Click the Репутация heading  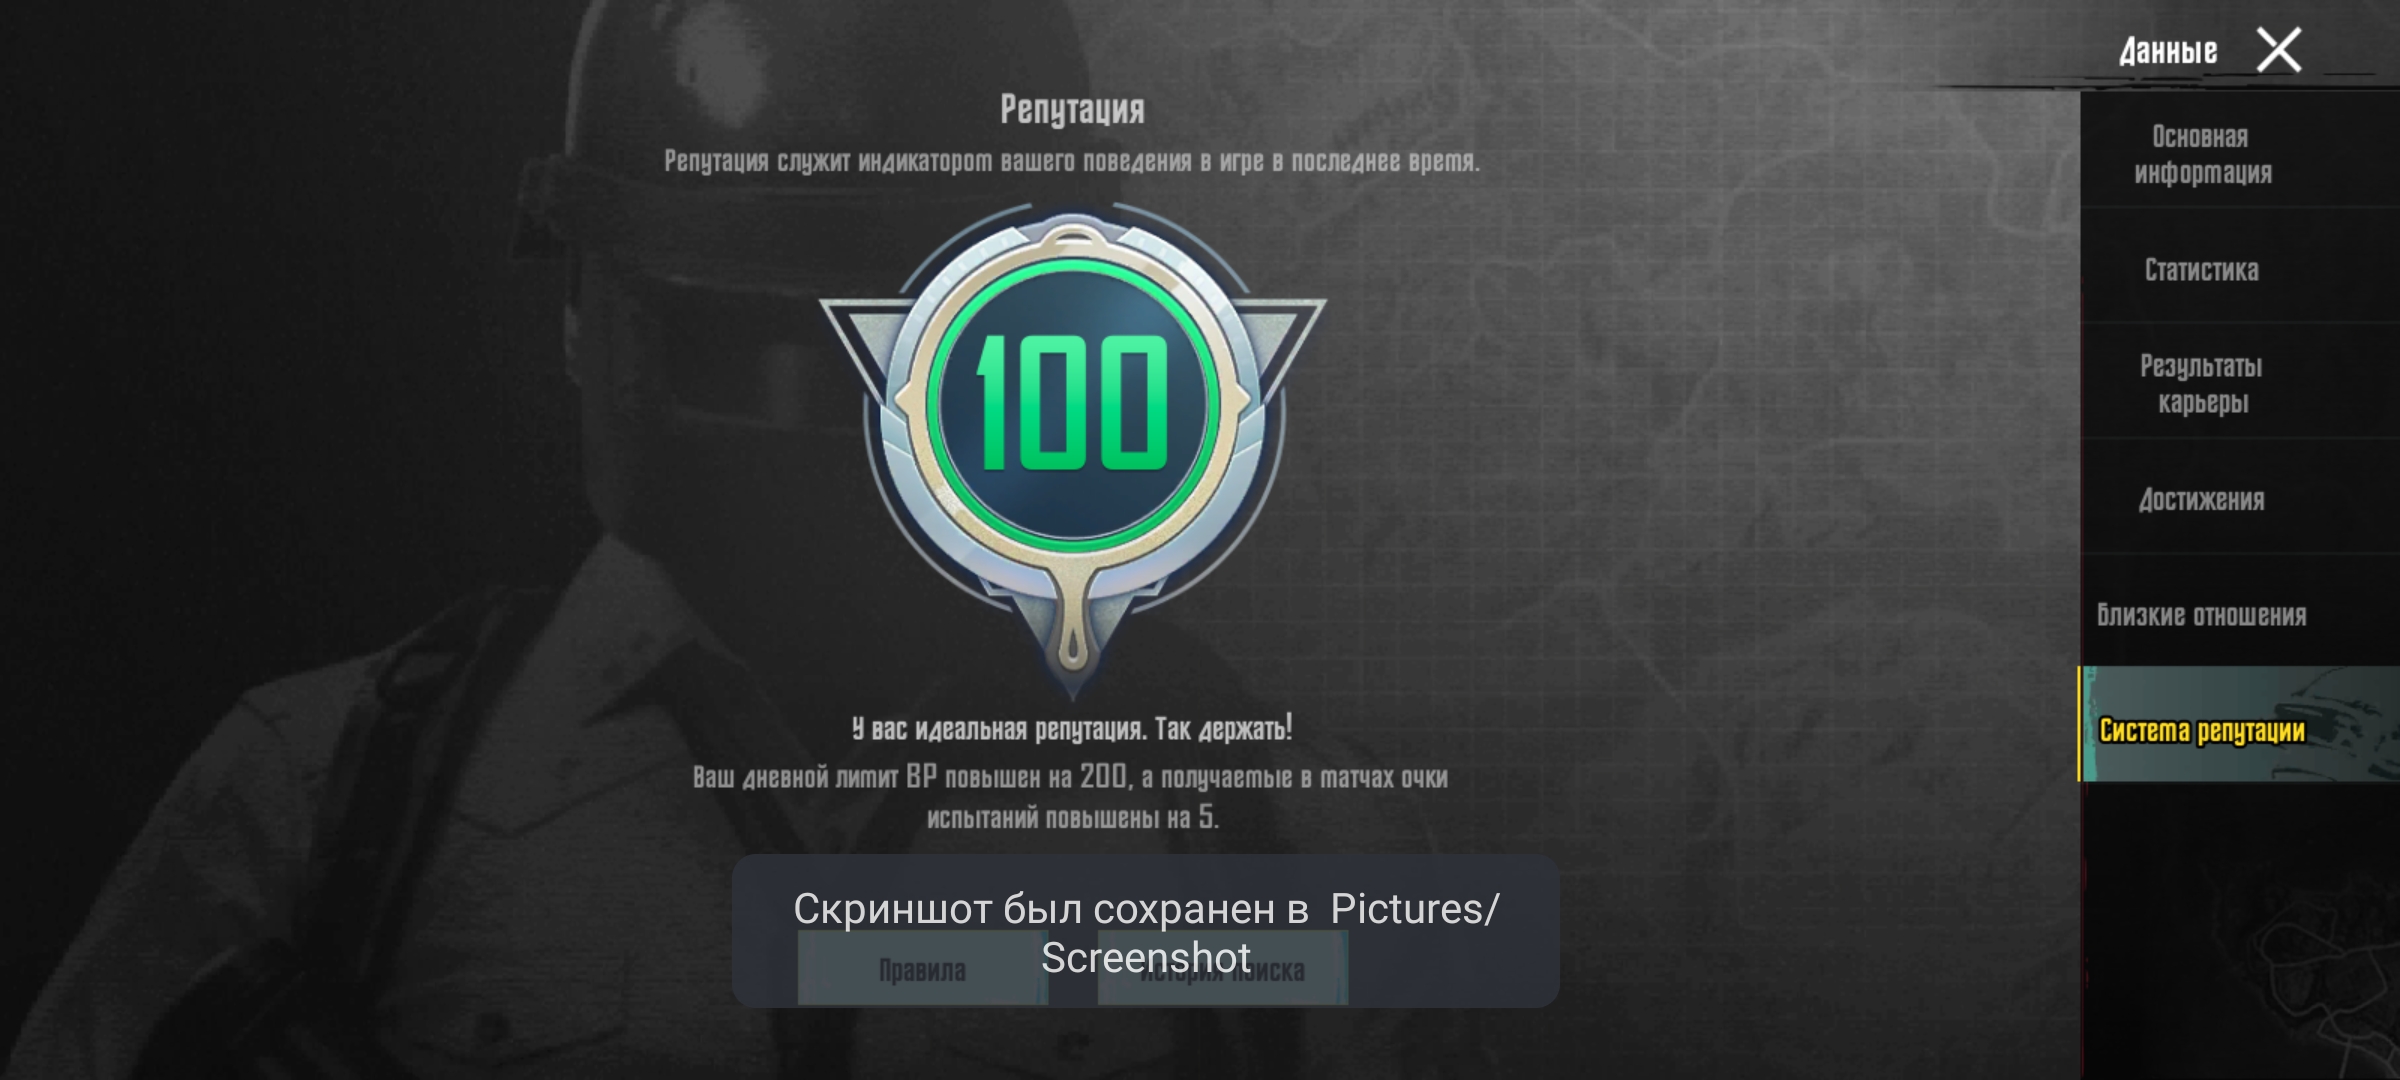tap(1072, 109)
